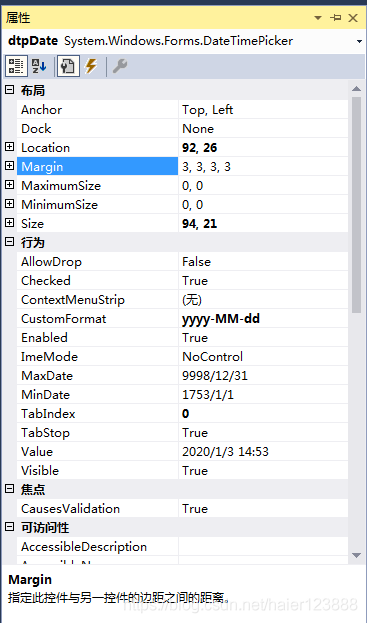Select the Anchor property row
The height and width of the screenshot is (623, 367).
tap(183, 110)
